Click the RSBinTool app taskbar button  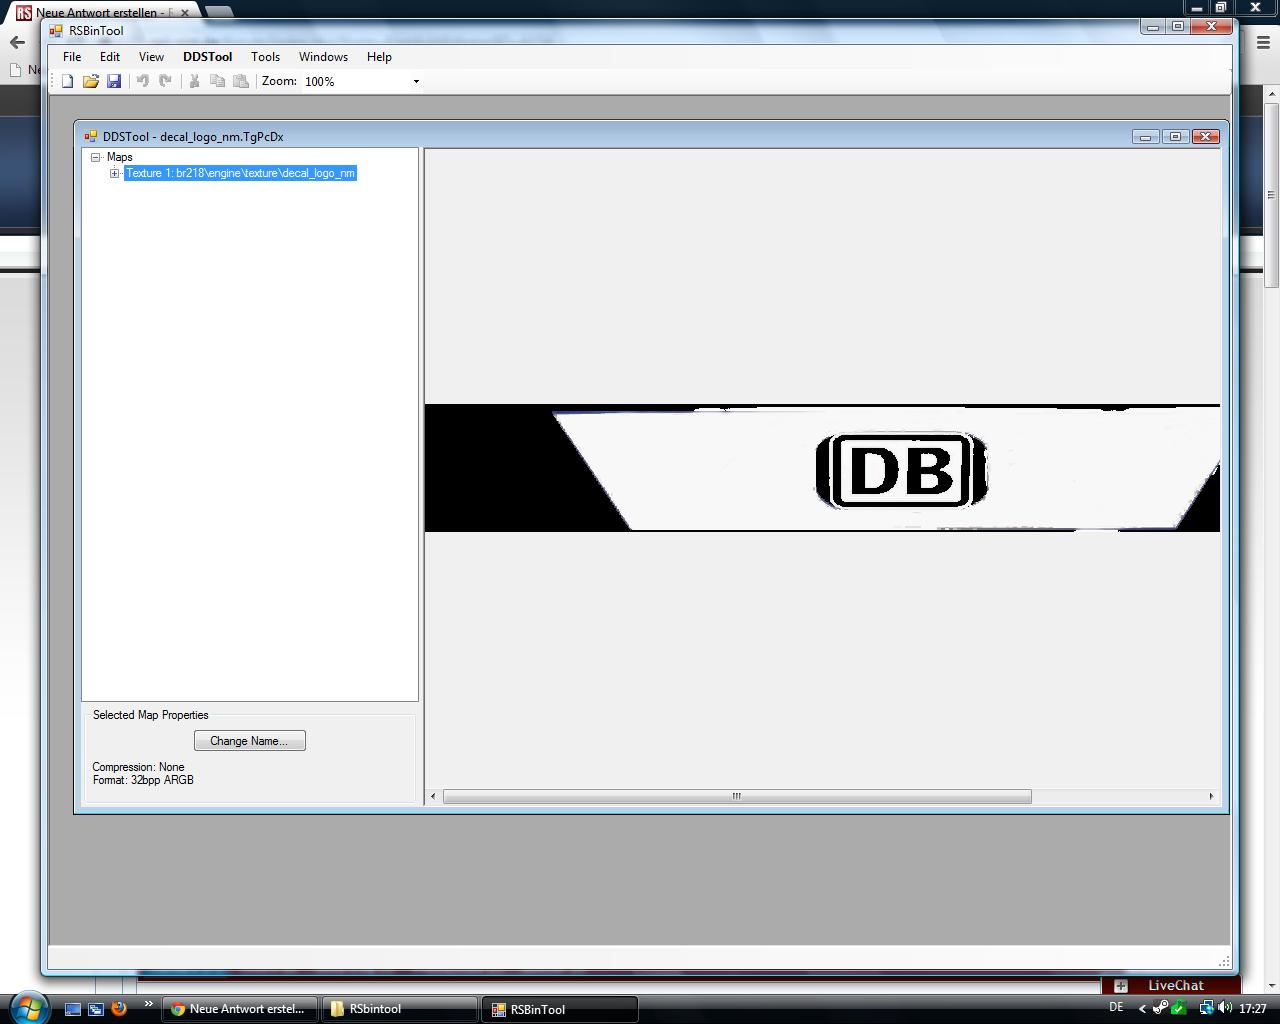560,1009
